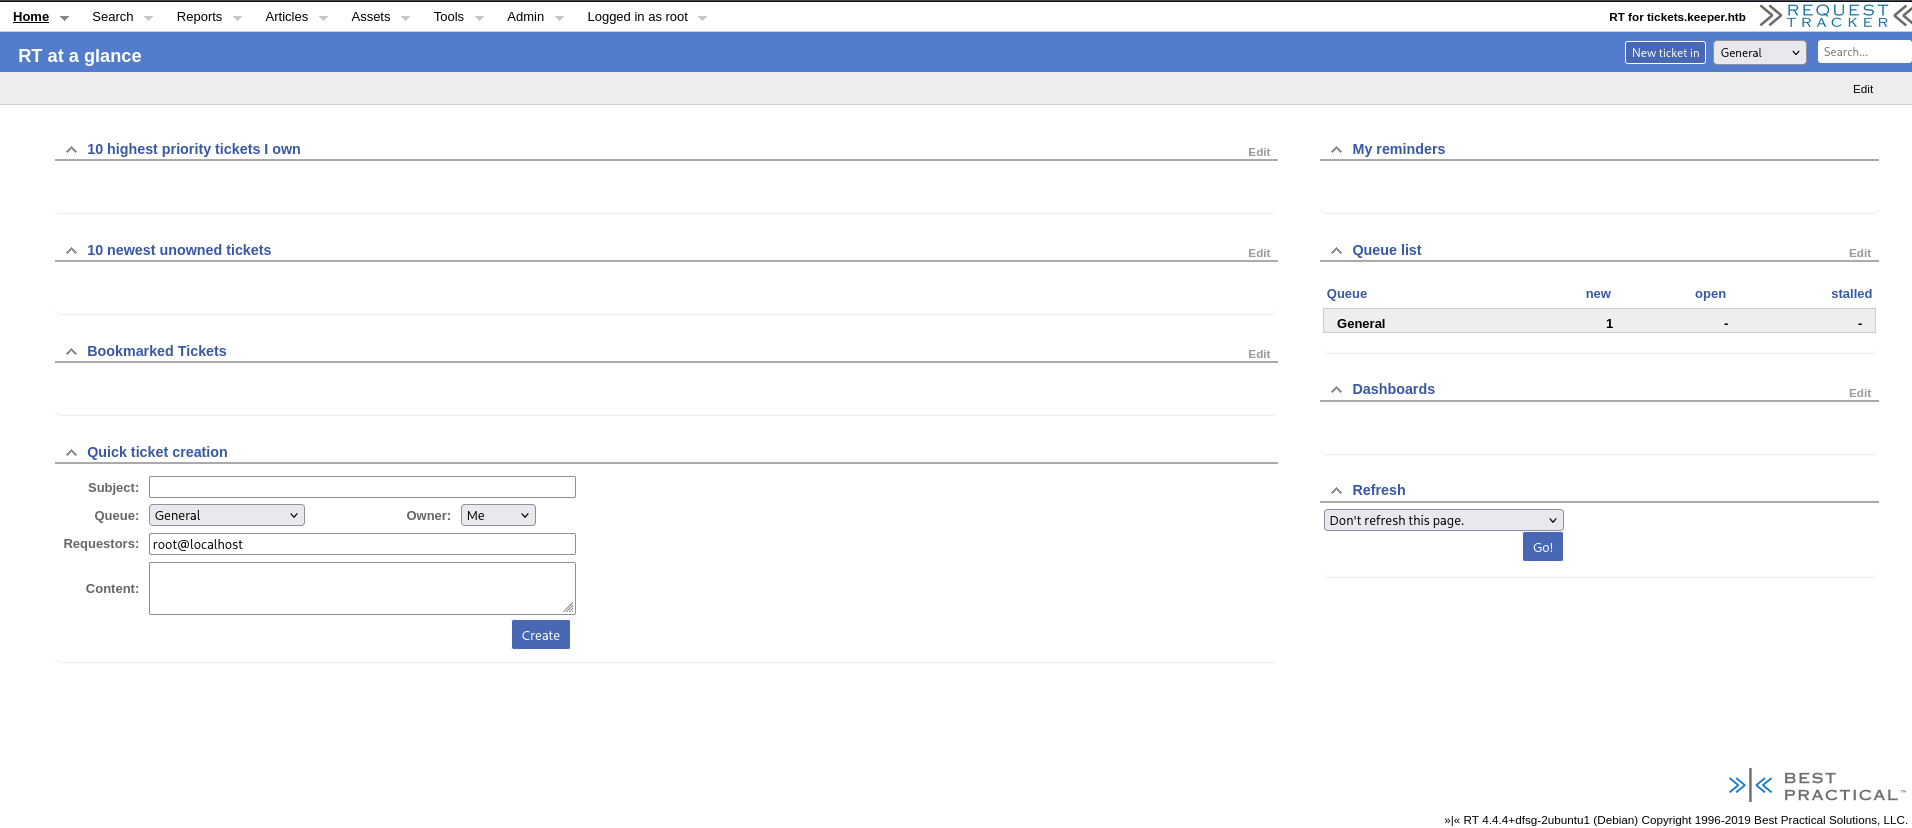Click the Request Tracker logo
Screen dimensions: 1912x828
(1835, 16)
